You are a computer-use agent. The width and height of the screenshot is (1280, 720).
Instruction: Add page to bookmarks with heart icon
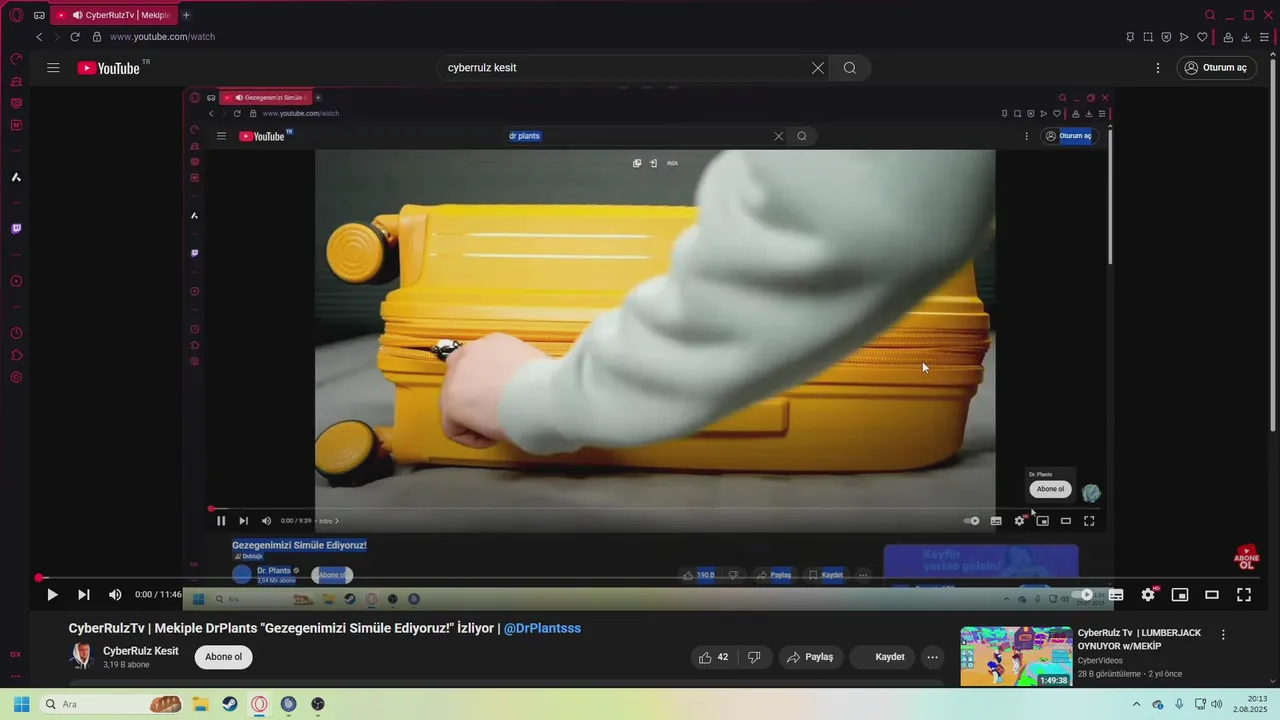[1202, 37]
